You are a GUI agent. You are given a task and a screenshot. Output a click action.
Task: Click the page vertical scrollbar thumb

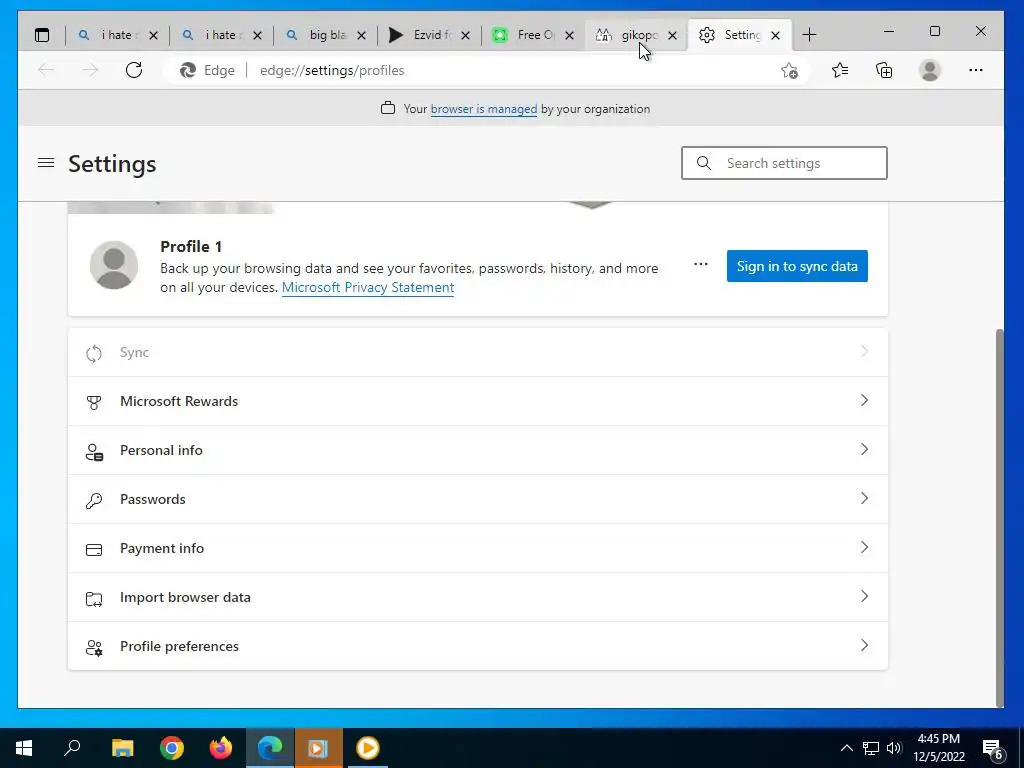tap(999, 517)
